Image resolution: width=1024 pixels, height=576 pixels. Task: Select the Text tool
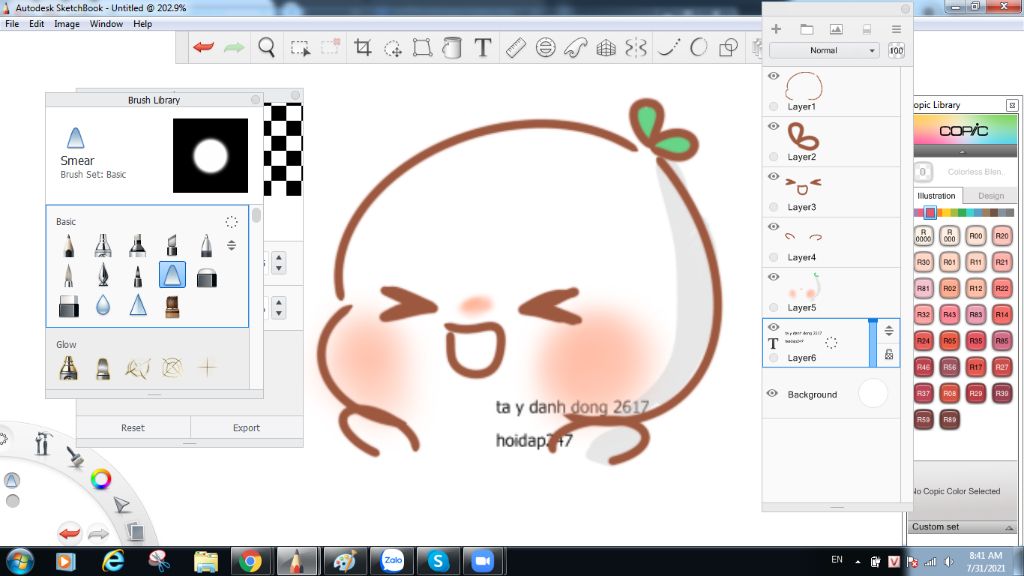point(483,47)
